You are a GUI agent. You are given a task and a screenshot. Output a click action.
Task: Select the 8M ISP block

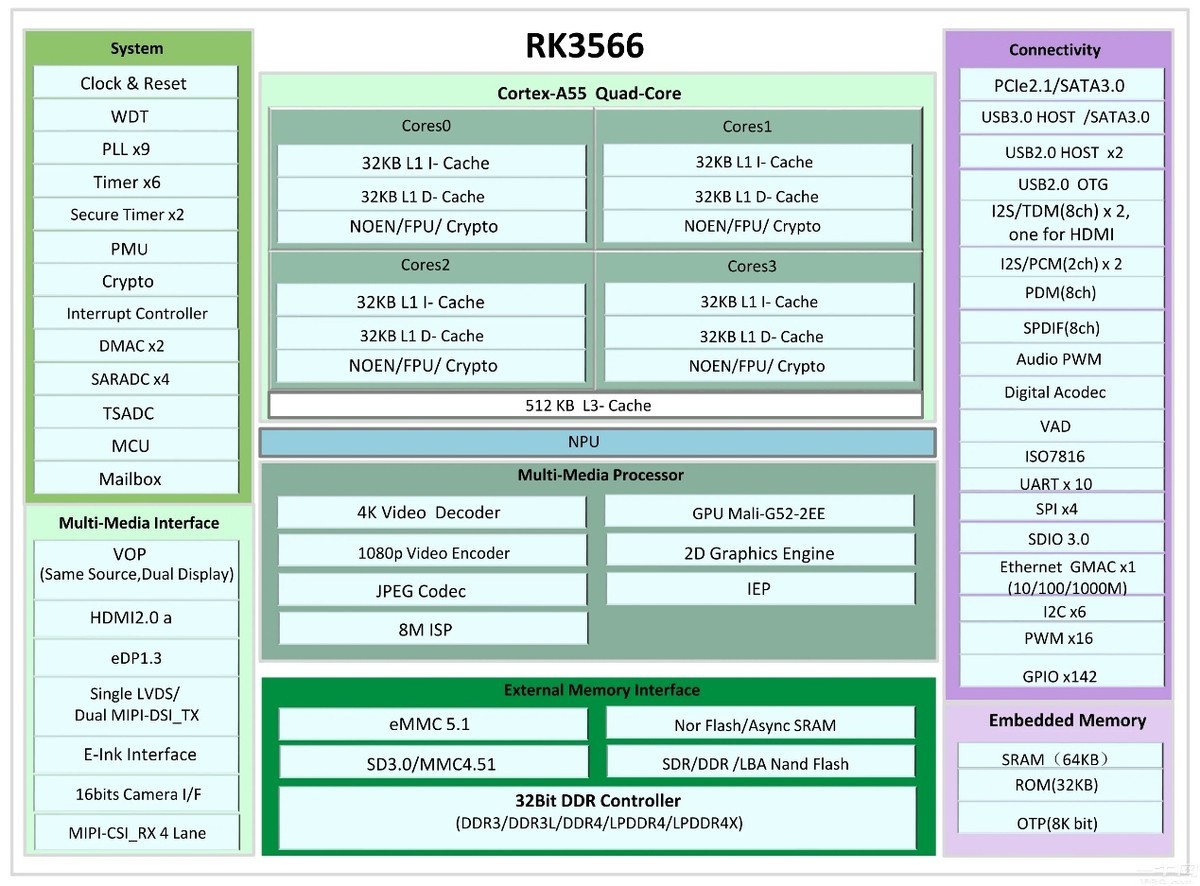tap(431, 629)
